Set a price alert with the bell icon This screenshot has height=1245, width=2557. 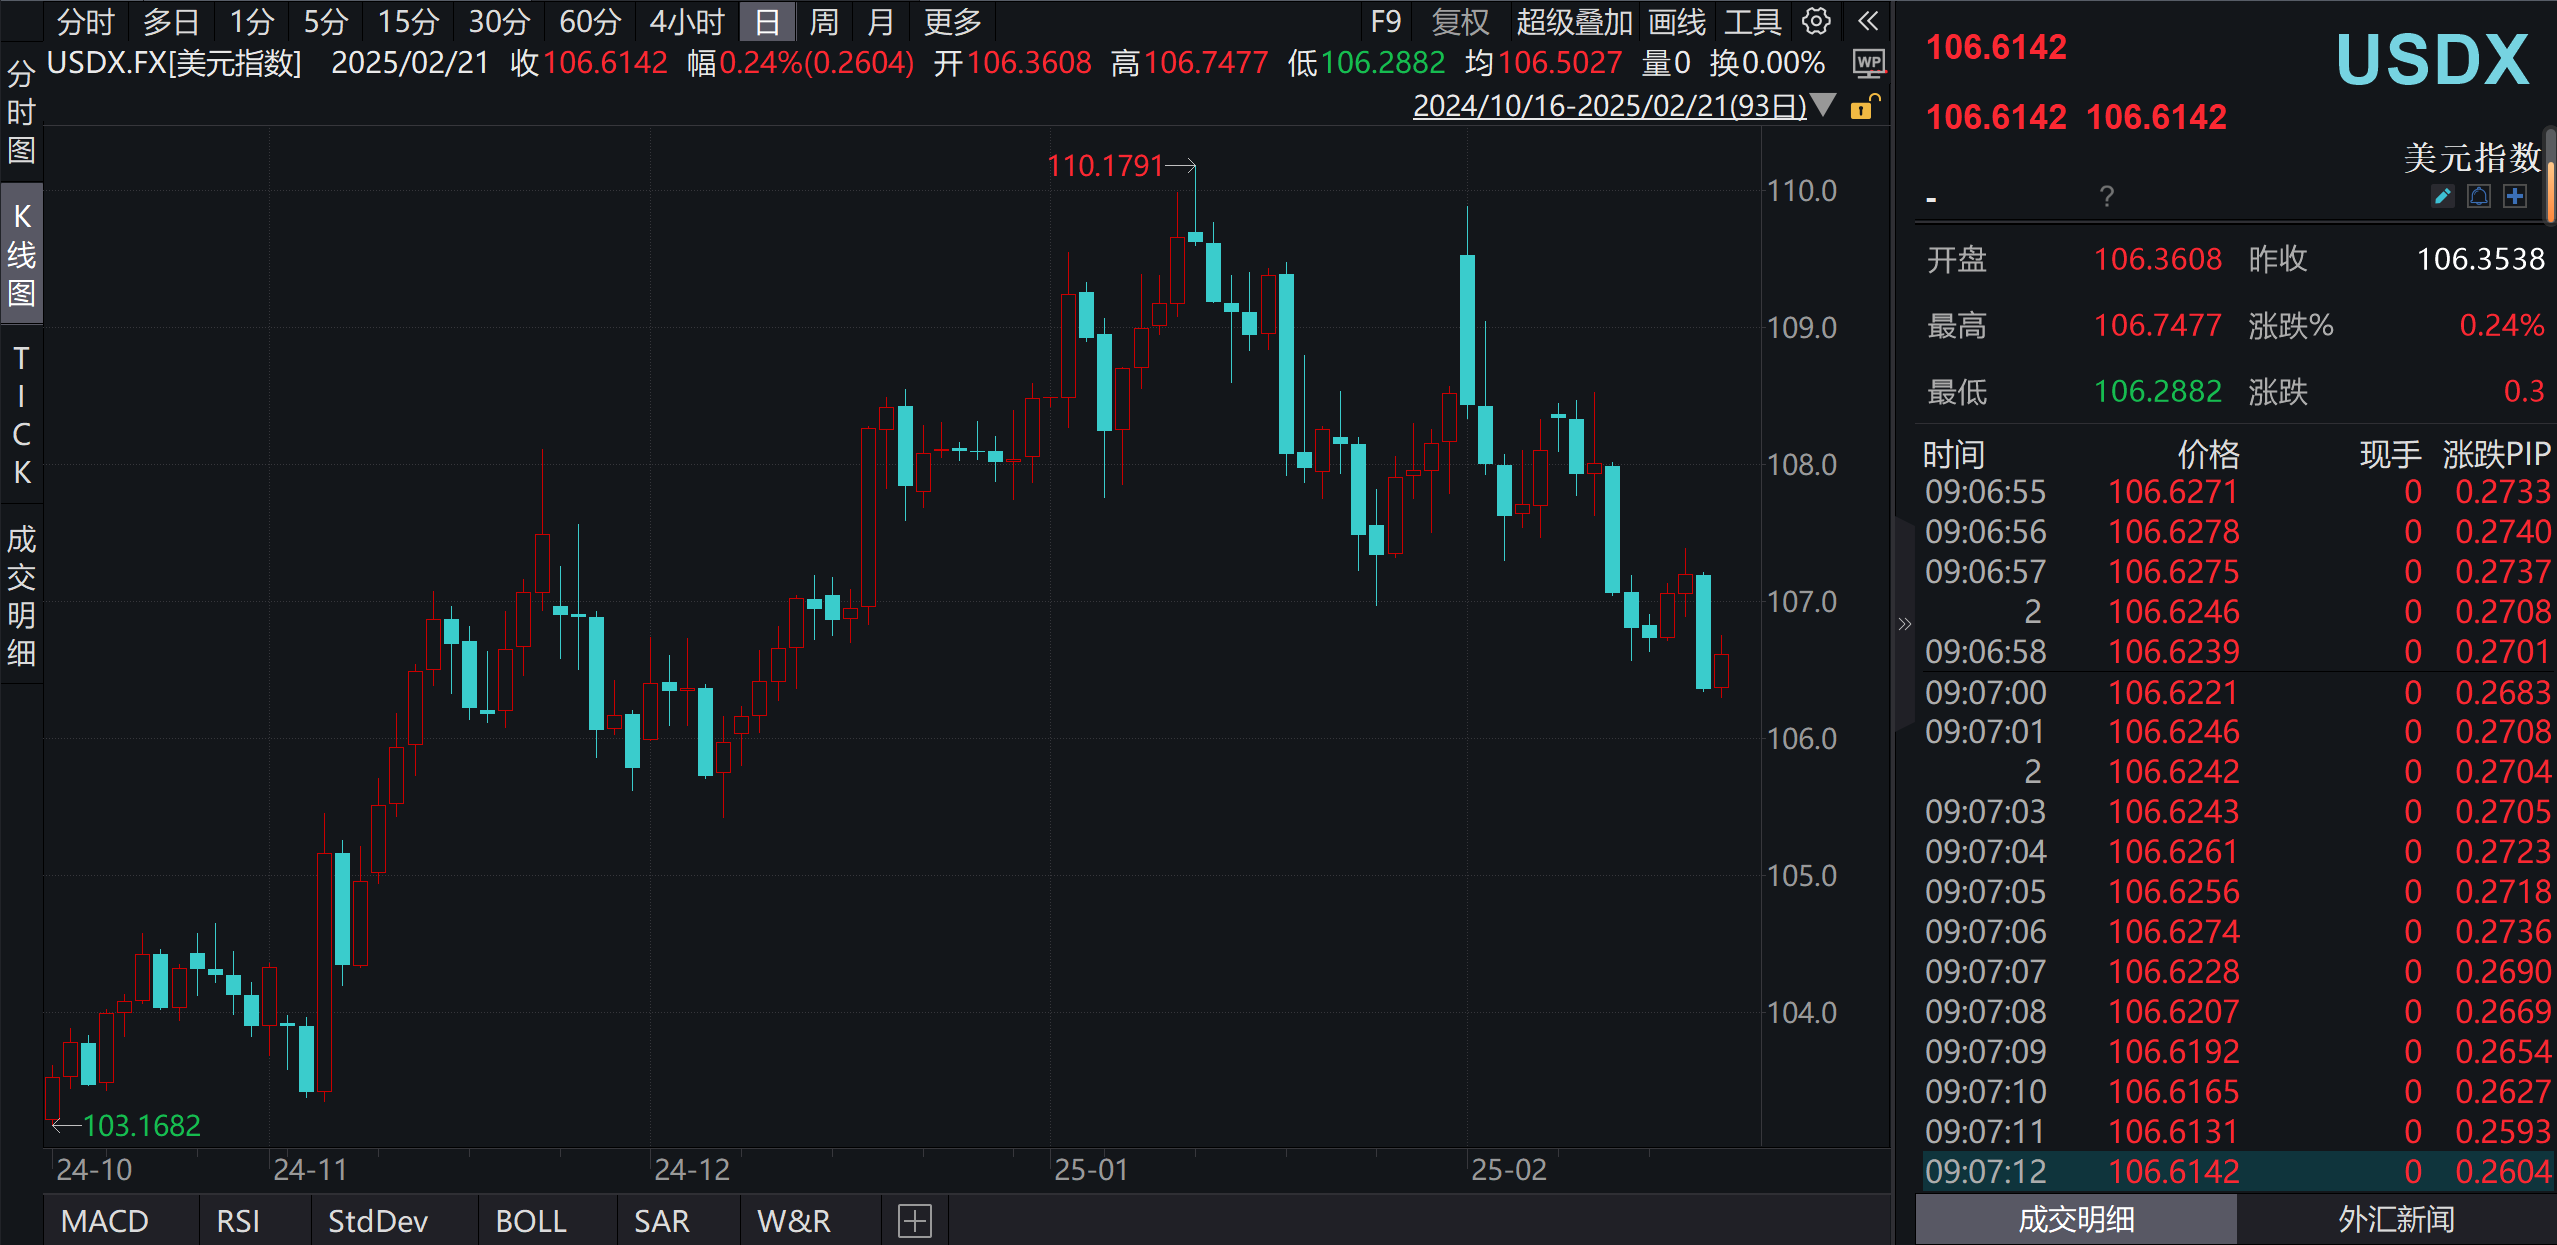tap(2479, 196)
